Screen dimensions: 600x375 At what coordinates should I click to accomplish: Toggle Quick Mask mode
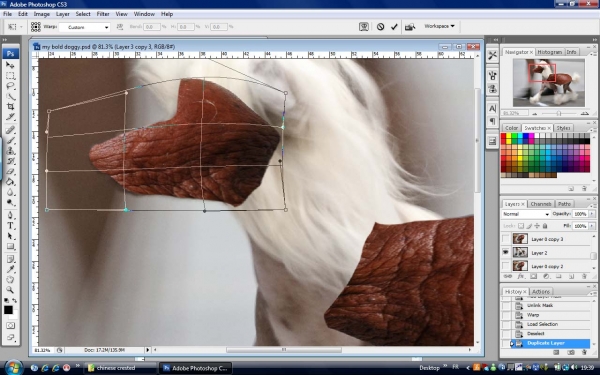coord(10,326)
